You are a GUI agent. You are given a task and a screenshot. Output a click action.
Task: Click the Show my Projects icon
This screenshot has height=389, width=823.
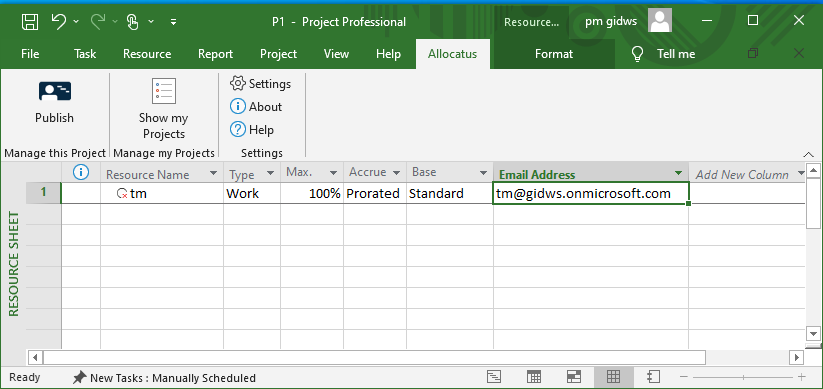(164, 91)
